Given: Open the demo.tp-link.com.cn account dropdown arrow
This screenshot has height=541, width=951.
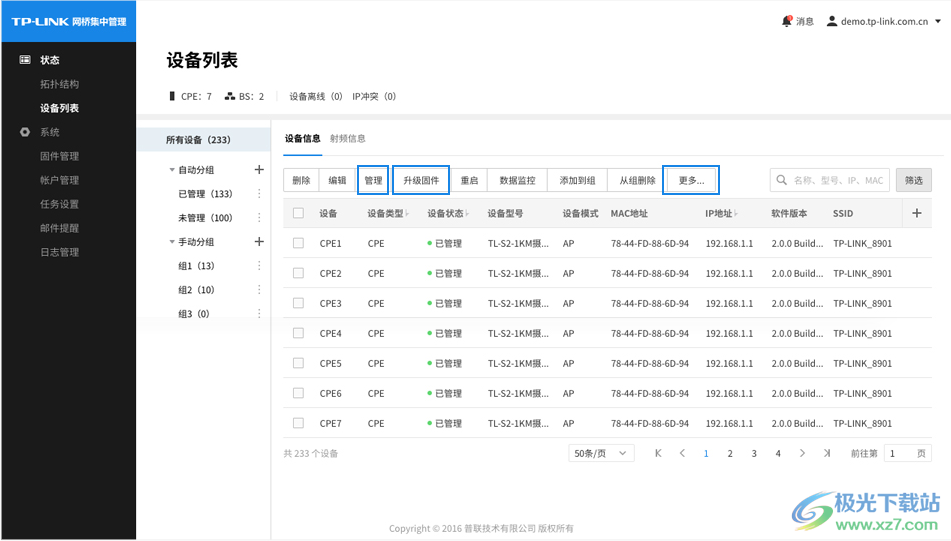Looking at the screenshot, I should click(938, 21).
